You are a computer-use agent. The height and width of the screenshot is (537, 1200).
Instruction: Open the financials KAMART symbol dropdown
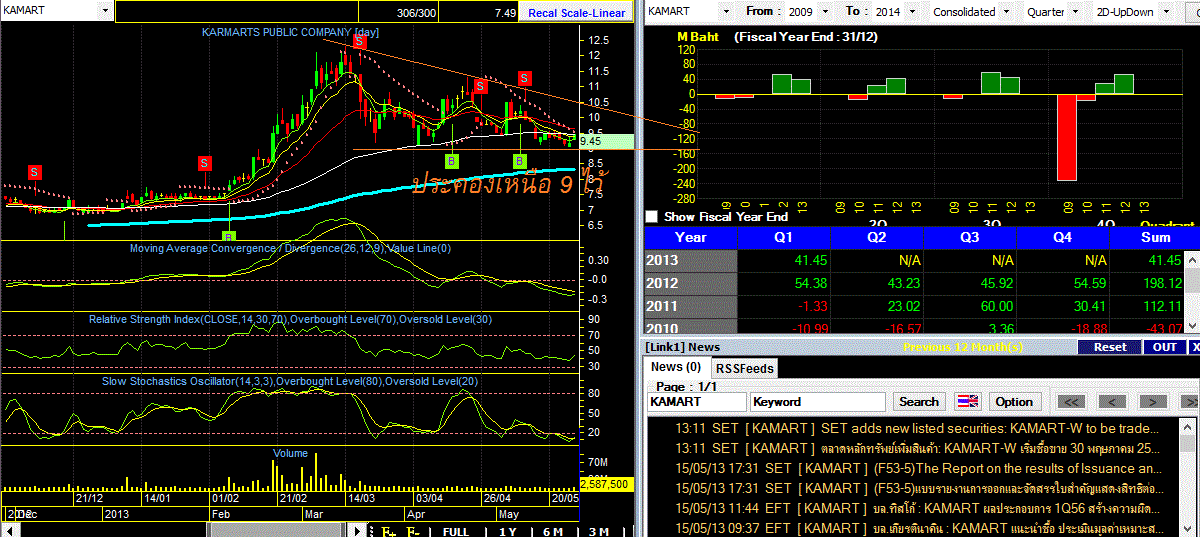728,12
